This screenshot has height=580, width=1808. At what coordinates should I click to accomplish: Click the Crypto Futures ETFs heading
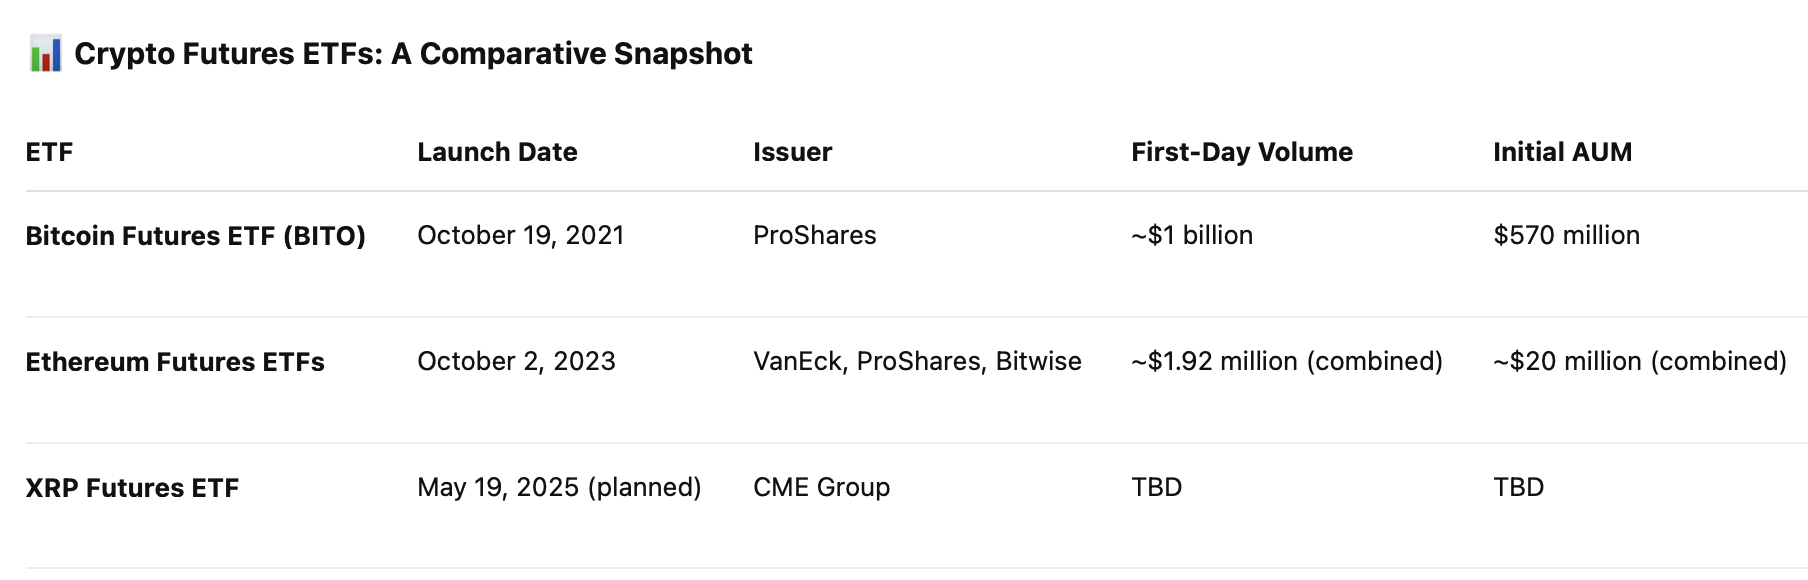pos(413,54)
